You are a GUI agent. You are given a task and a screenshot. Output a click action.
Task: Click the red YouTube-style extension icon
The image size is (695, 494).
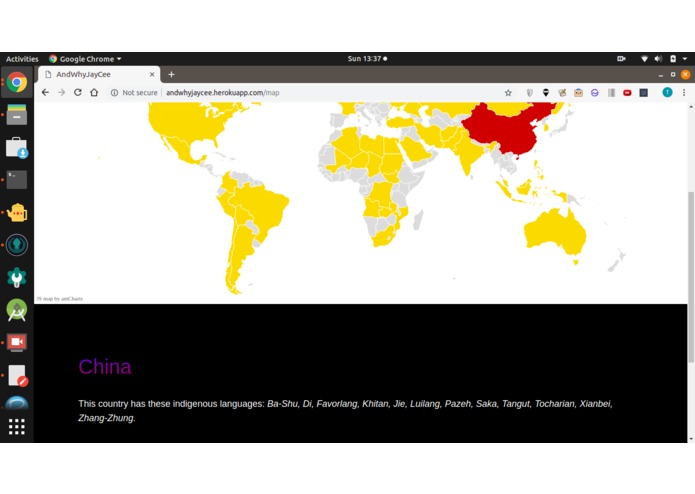(627, 93)
